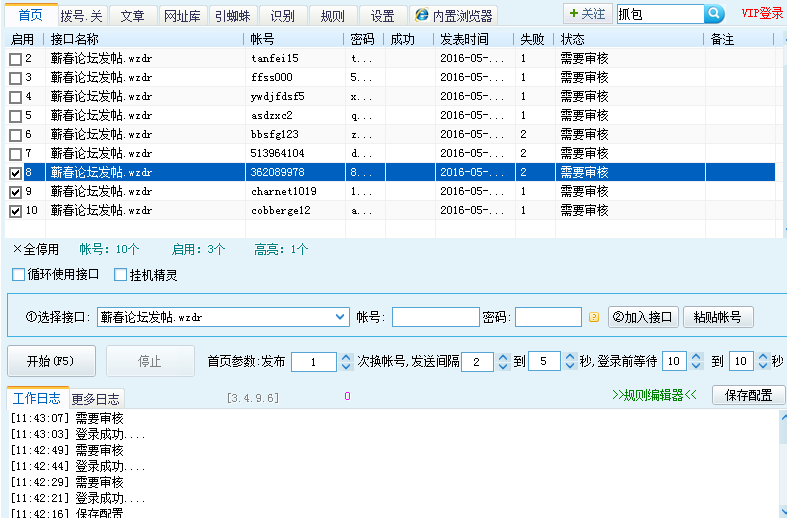787x518 pixels.
Task: Uncheck row 8 account 362089978
Action: tap(16, 173)
